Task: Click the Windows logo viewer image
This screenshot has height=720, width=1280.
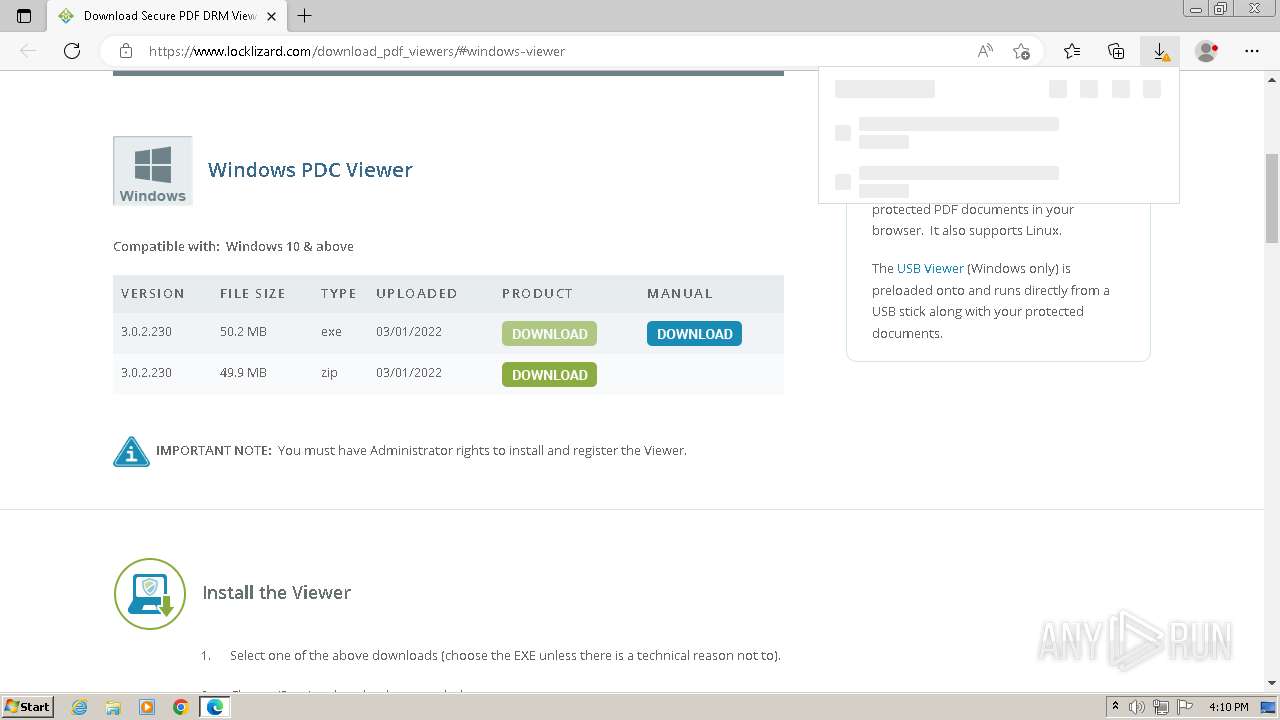Action: point(153,171)
